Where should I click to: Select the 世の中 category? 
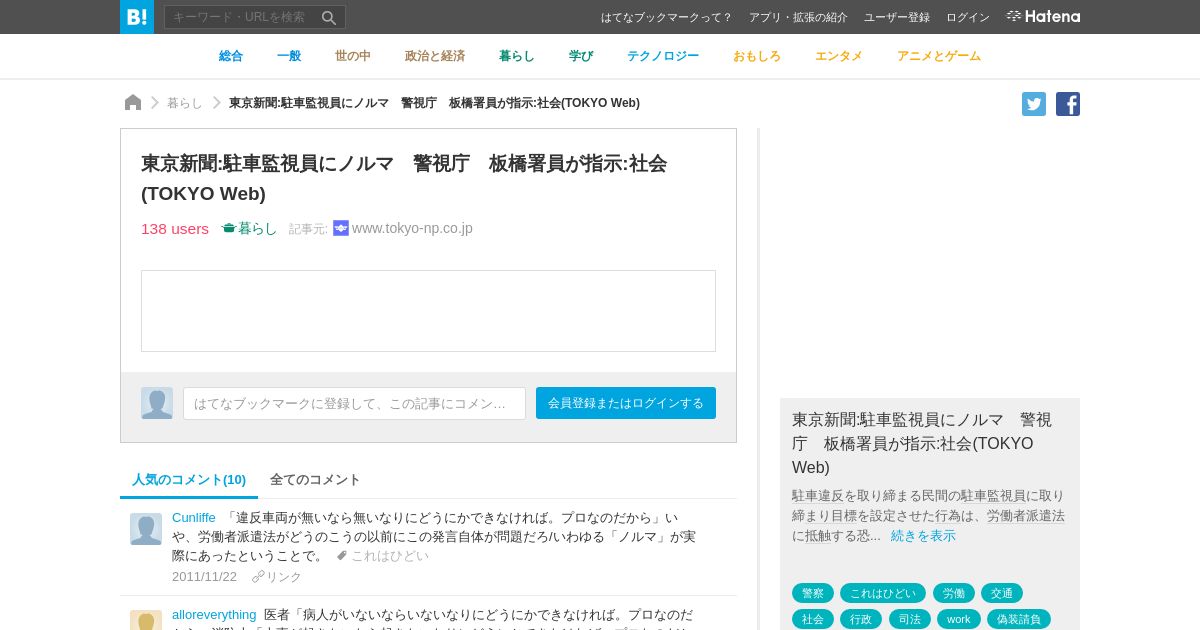[x=353, y=56]
